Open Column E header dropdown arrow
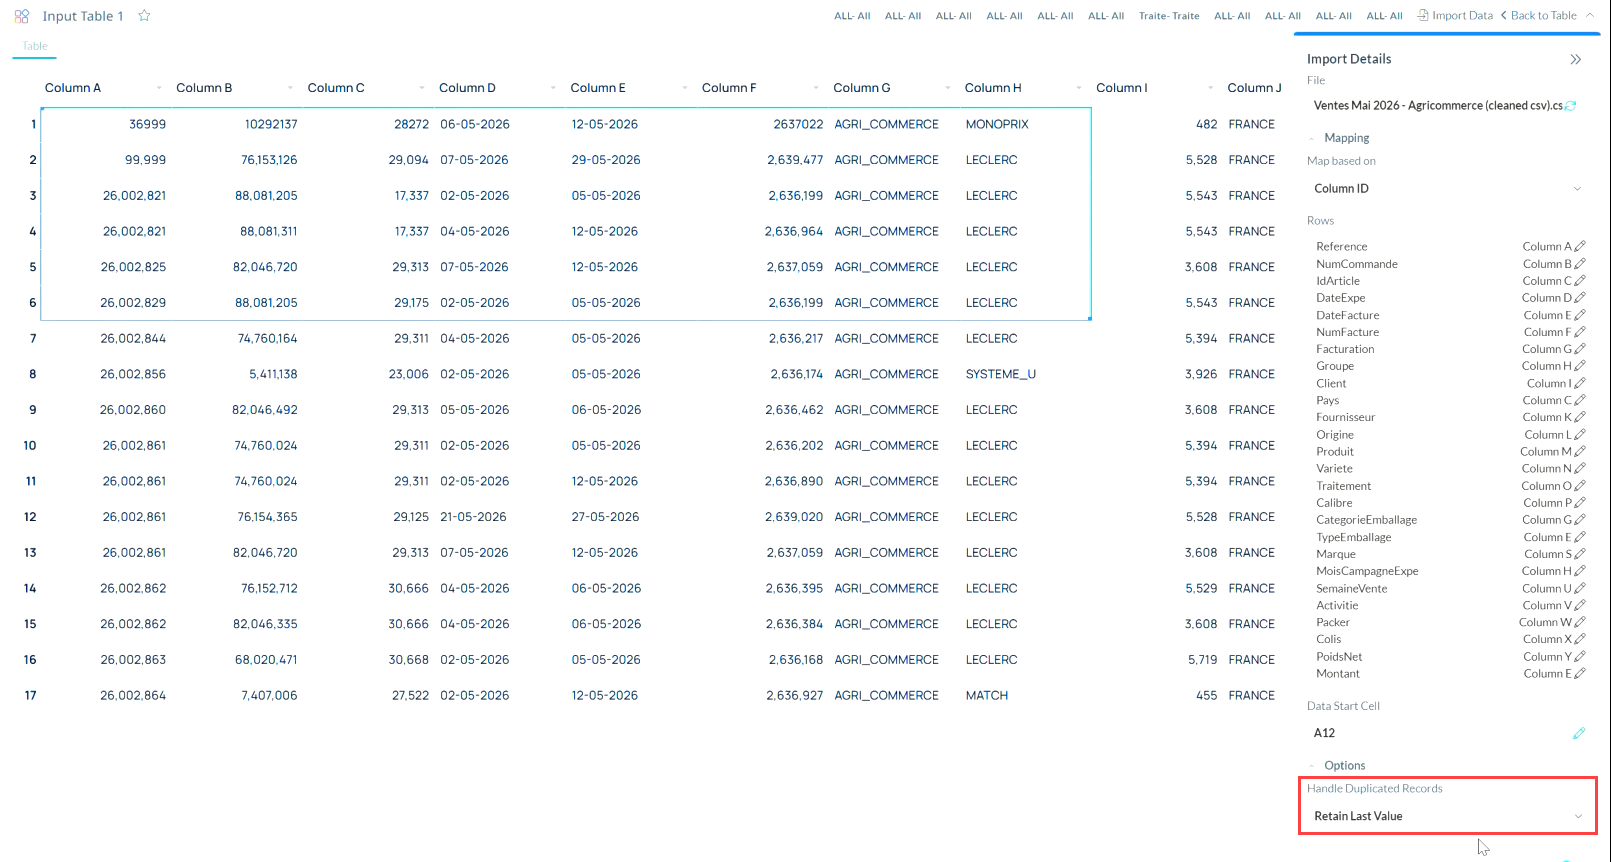 click(x=685, y=88)
